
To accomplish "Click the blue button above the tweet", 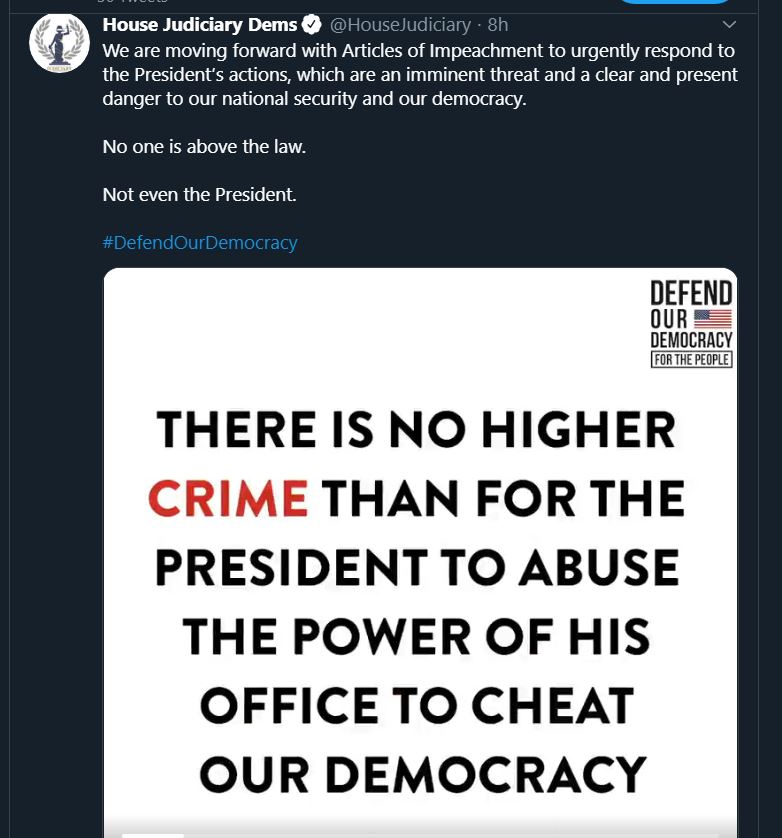I will click(673, 2).
